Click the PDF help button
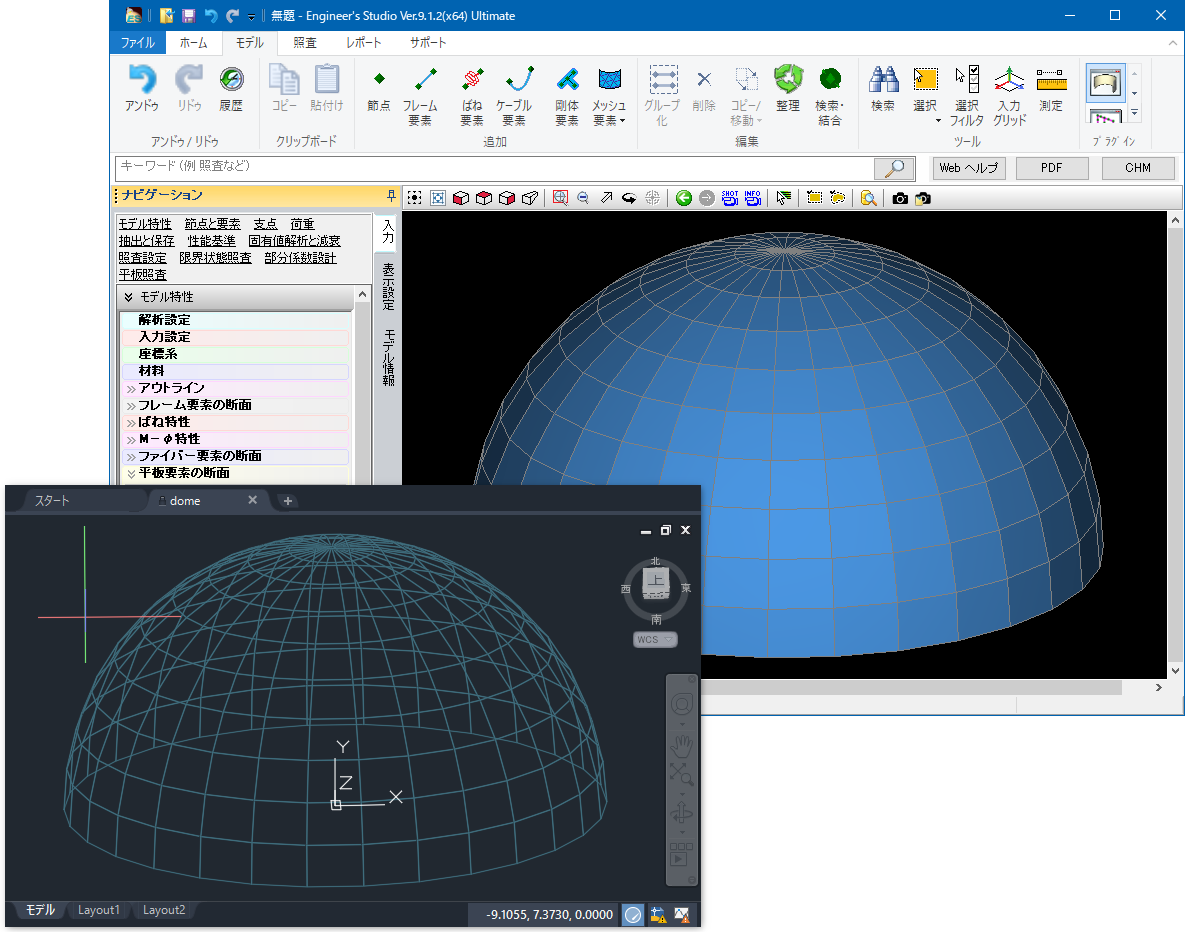This screenshot has width=1185, height=932. coord(1051,168)
